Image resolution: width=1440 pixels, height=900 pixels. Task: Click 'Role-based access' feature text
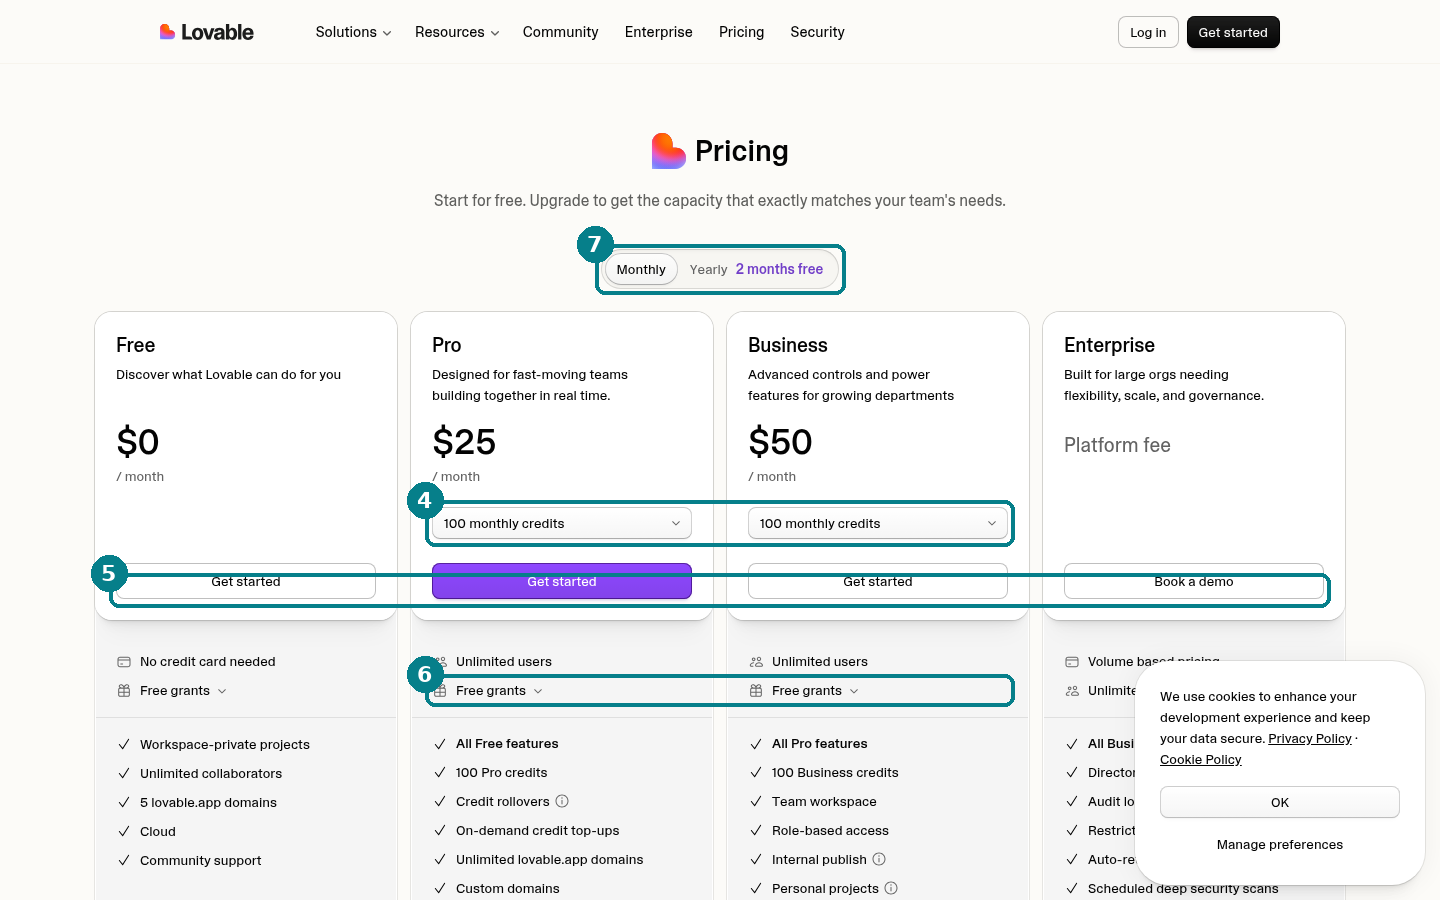830,830
